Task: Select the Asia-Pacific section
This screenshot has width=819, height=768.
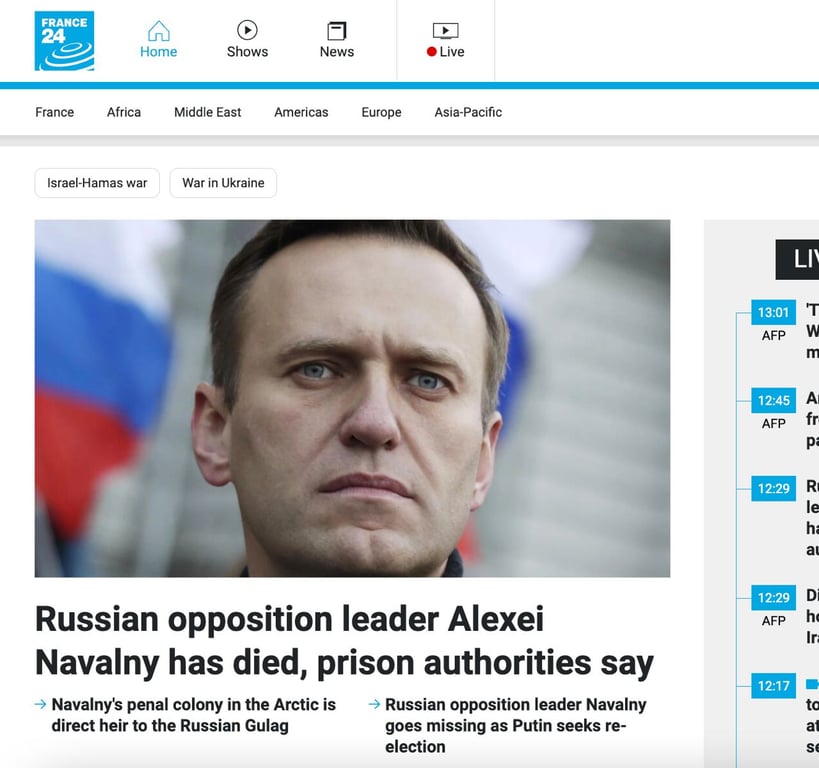Action: point(468,112)
